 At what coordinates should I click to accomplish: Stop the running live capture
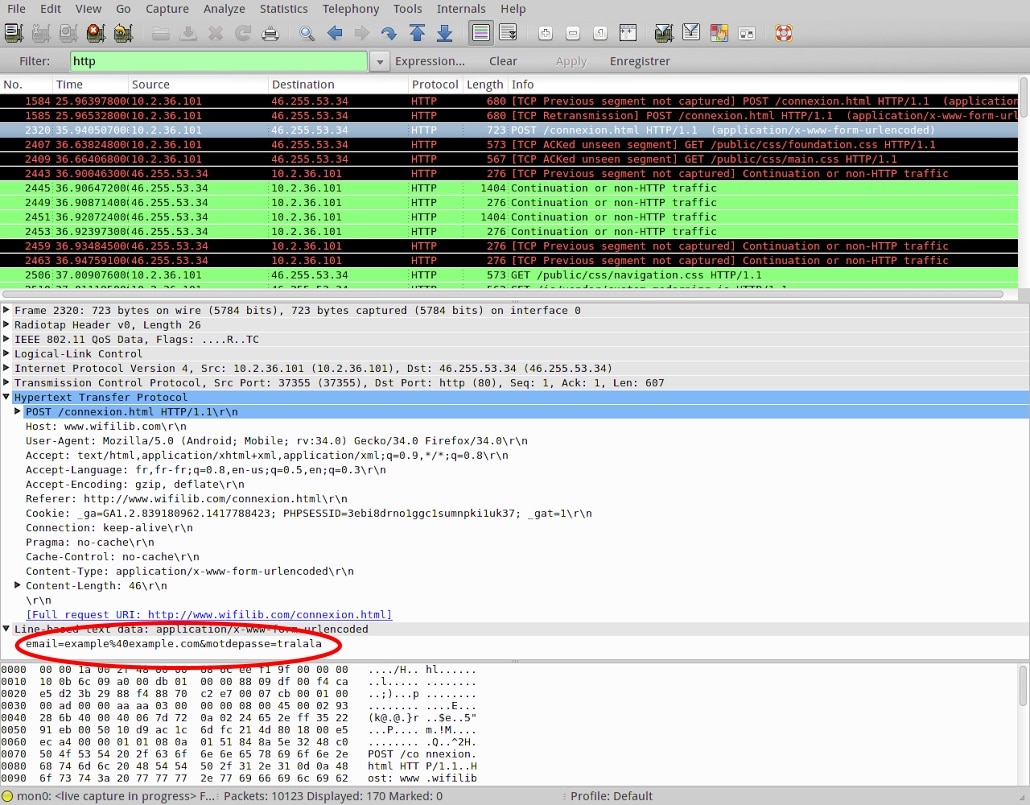96,33
